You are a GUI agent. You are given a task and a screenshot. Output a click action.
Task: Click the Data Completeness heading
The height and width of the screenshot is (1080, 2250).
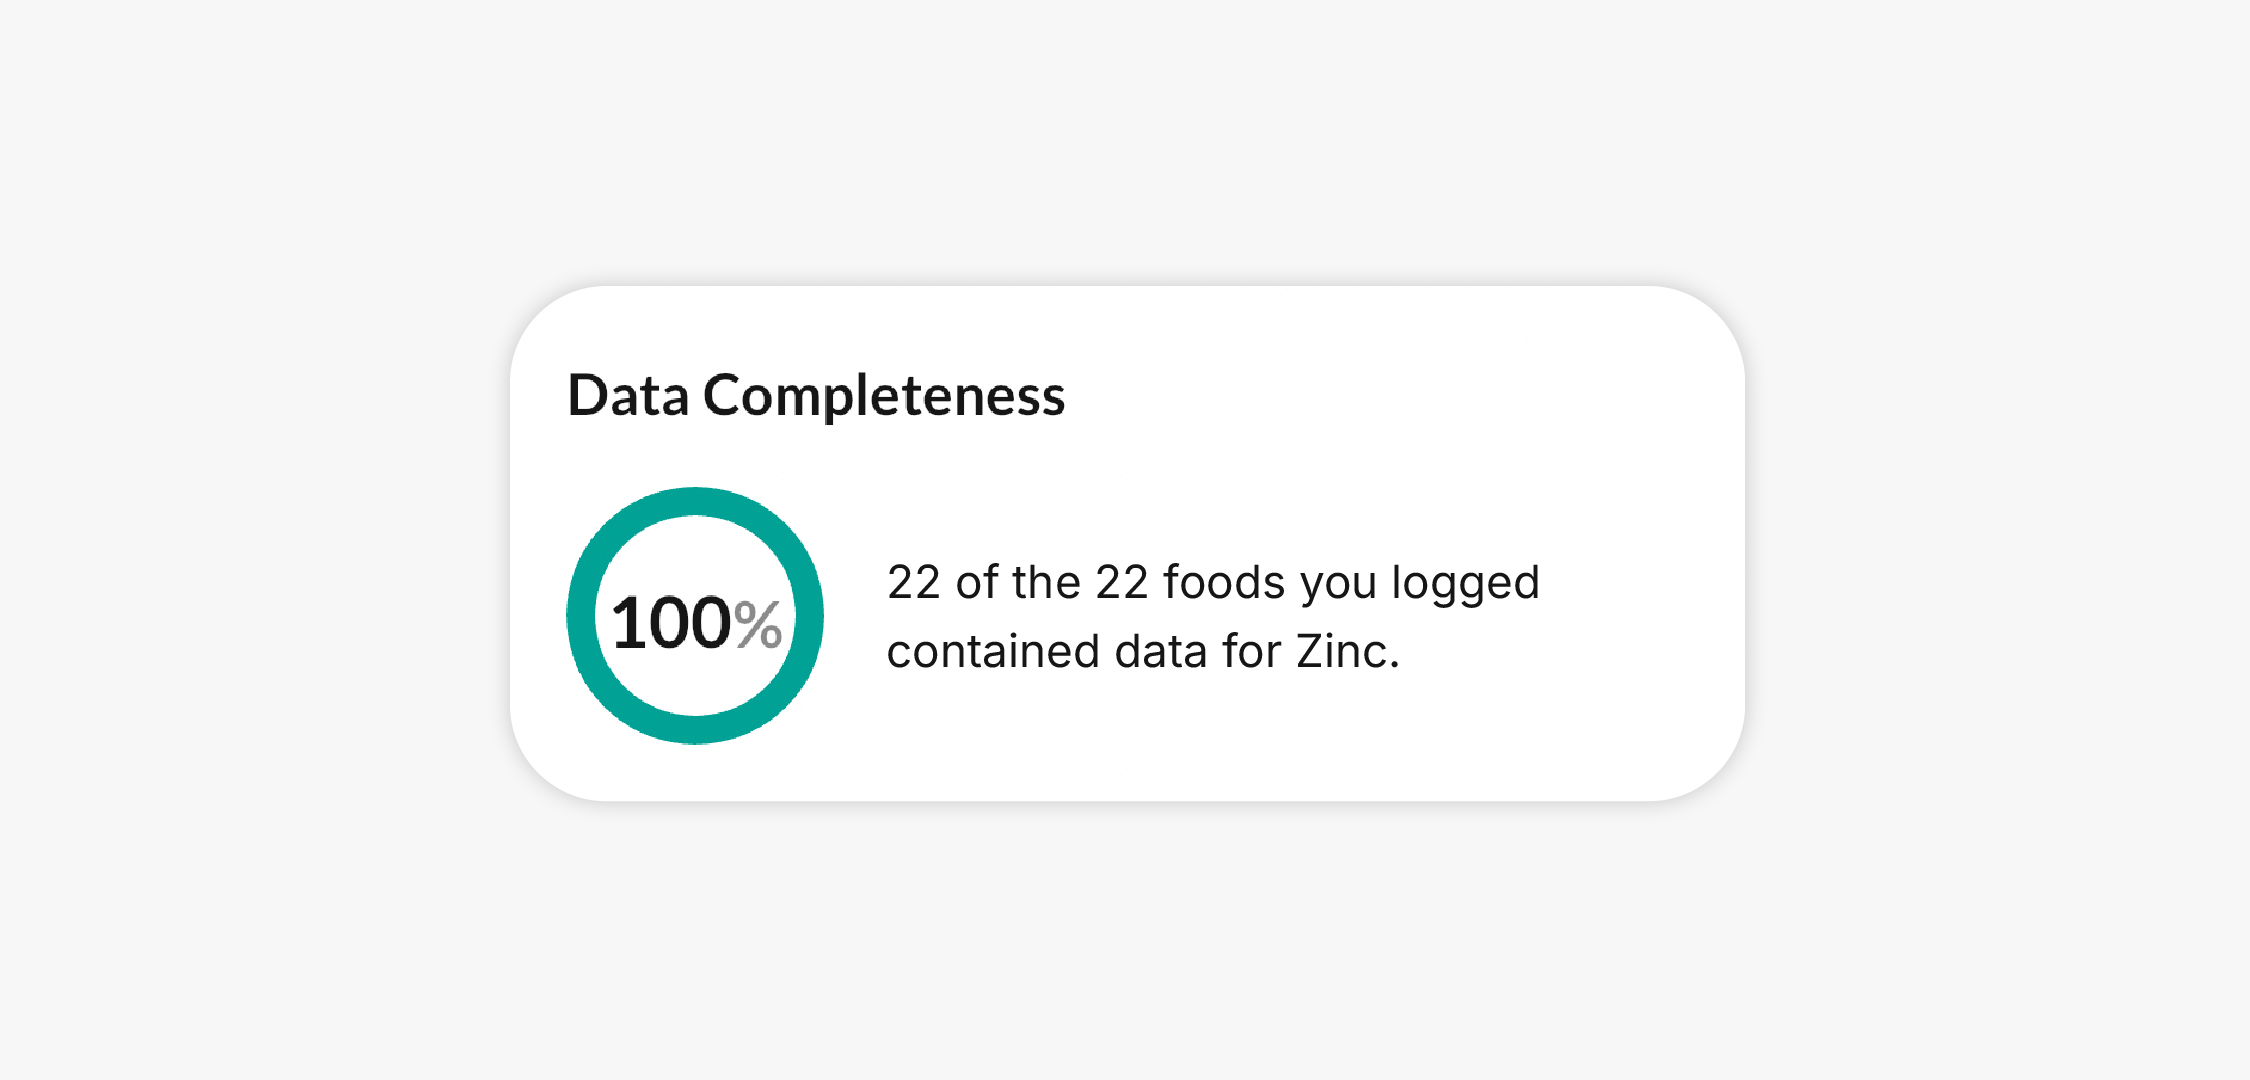pos(816,395)
